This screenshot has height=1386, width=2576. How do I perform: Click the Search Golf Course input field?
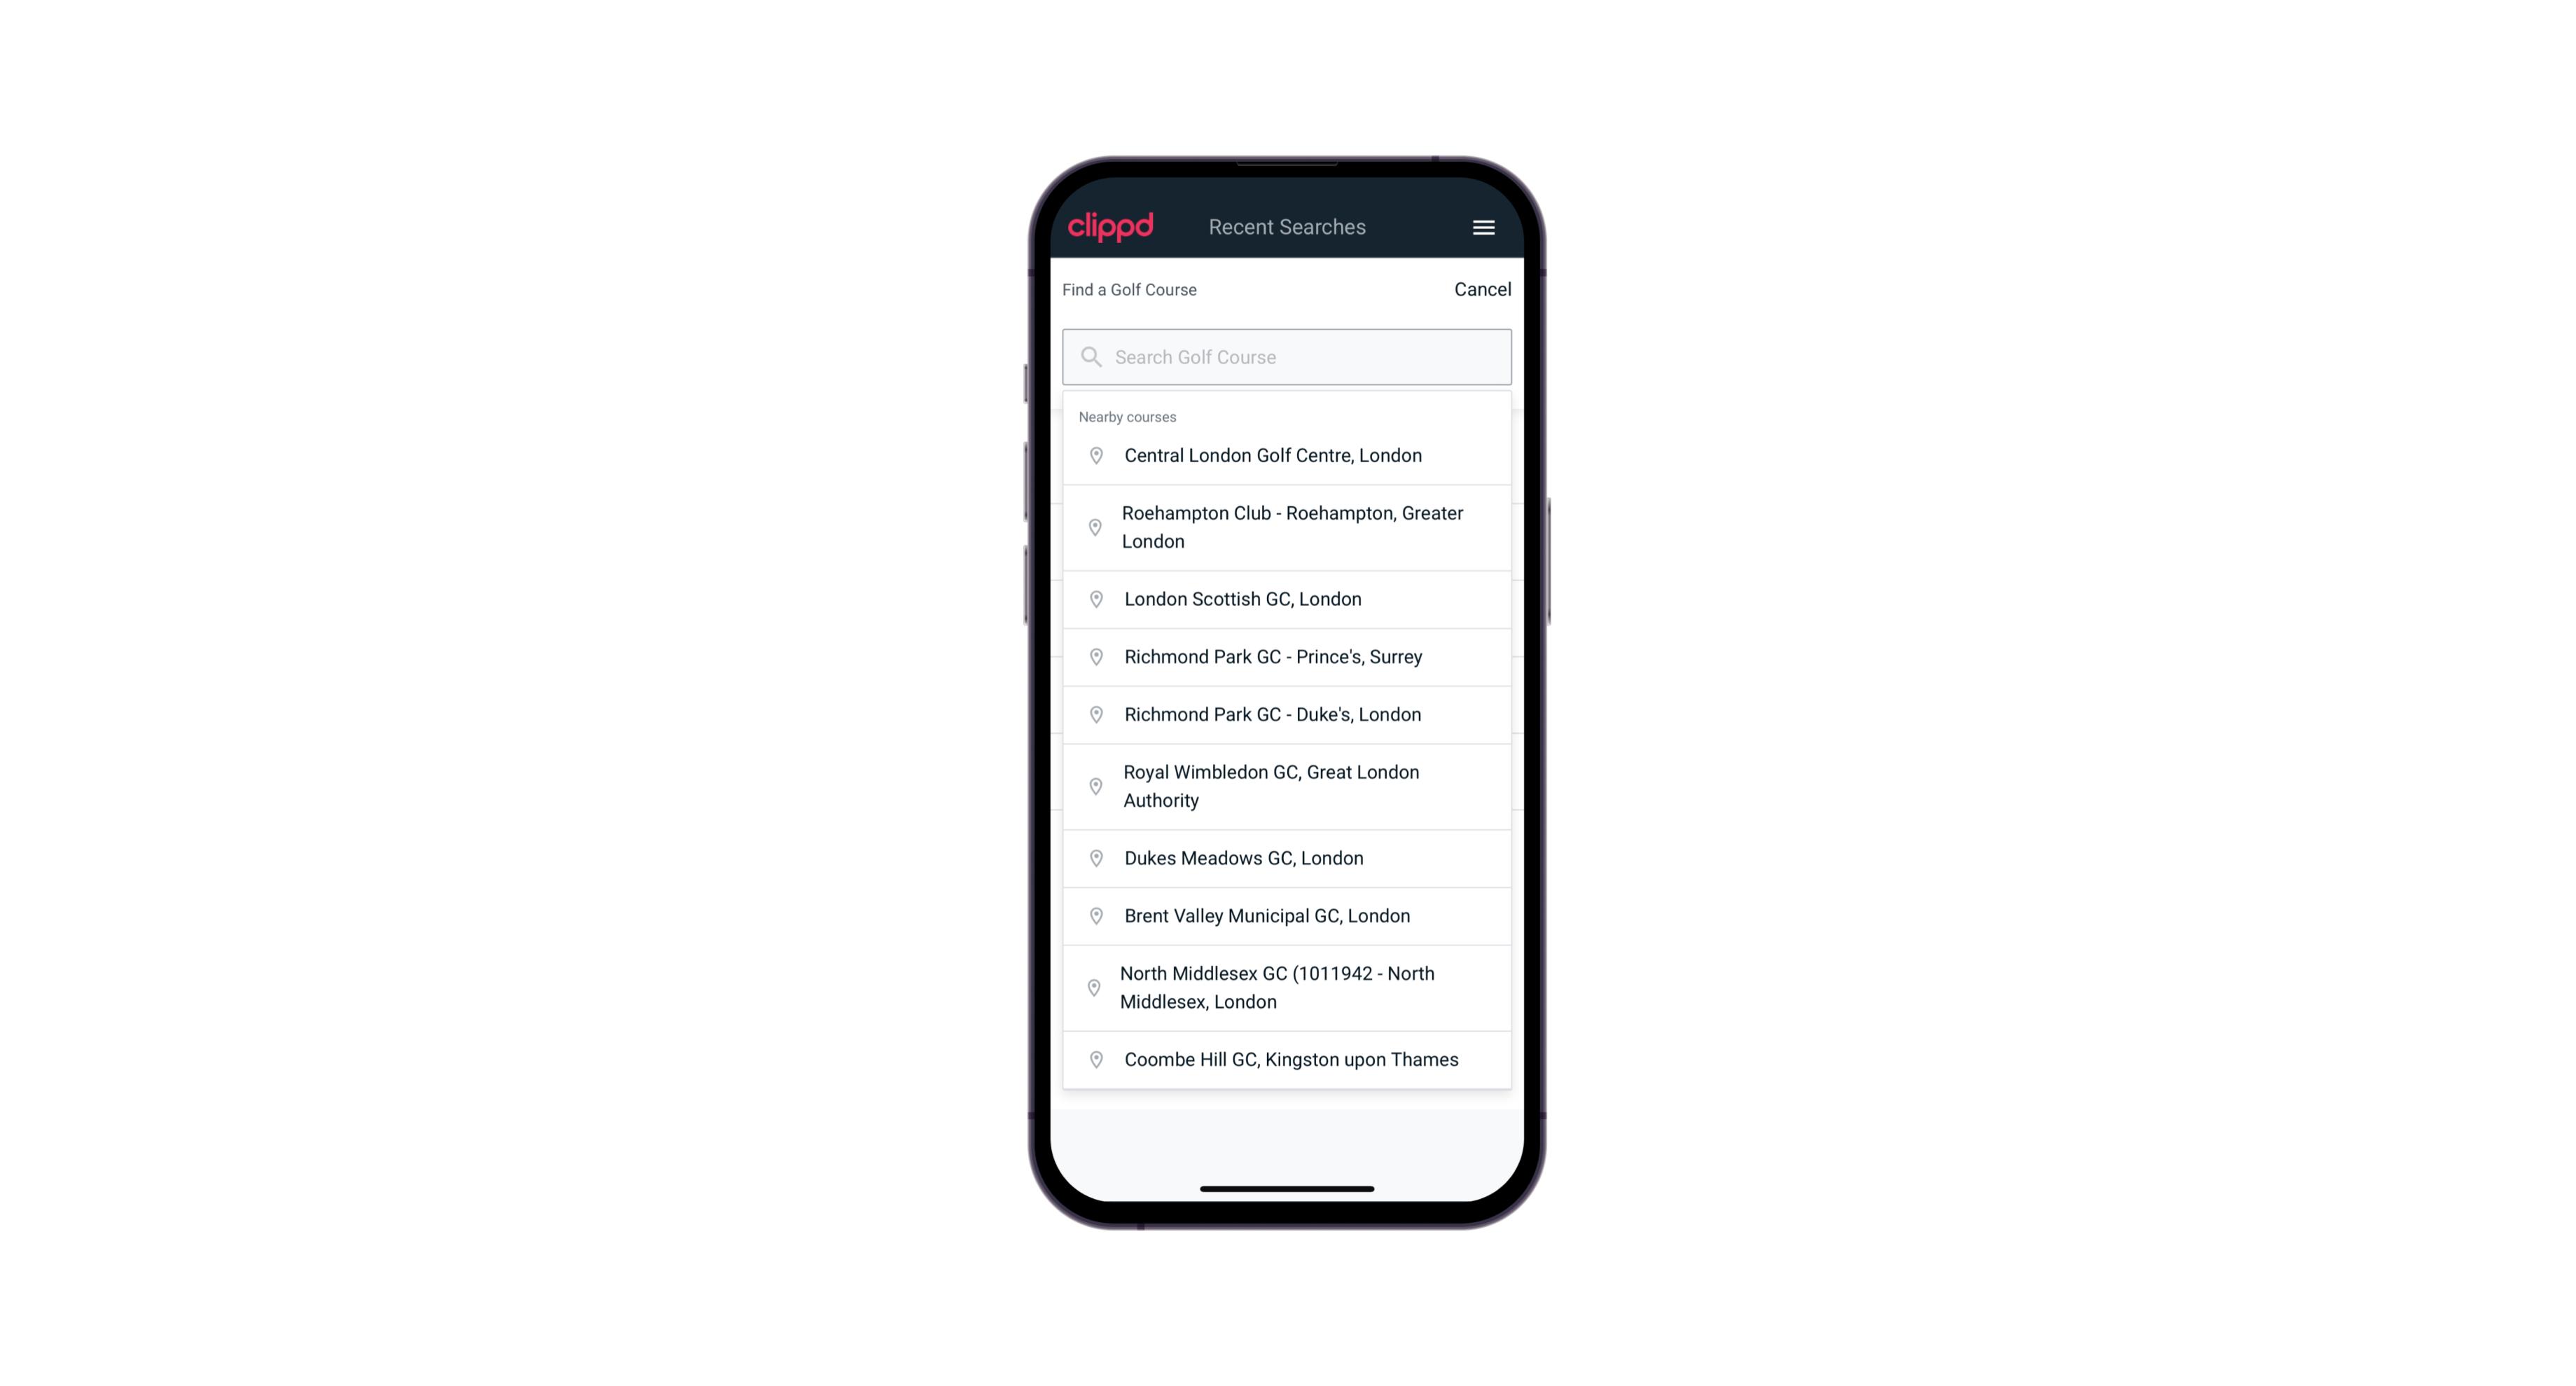(1287, 355)
